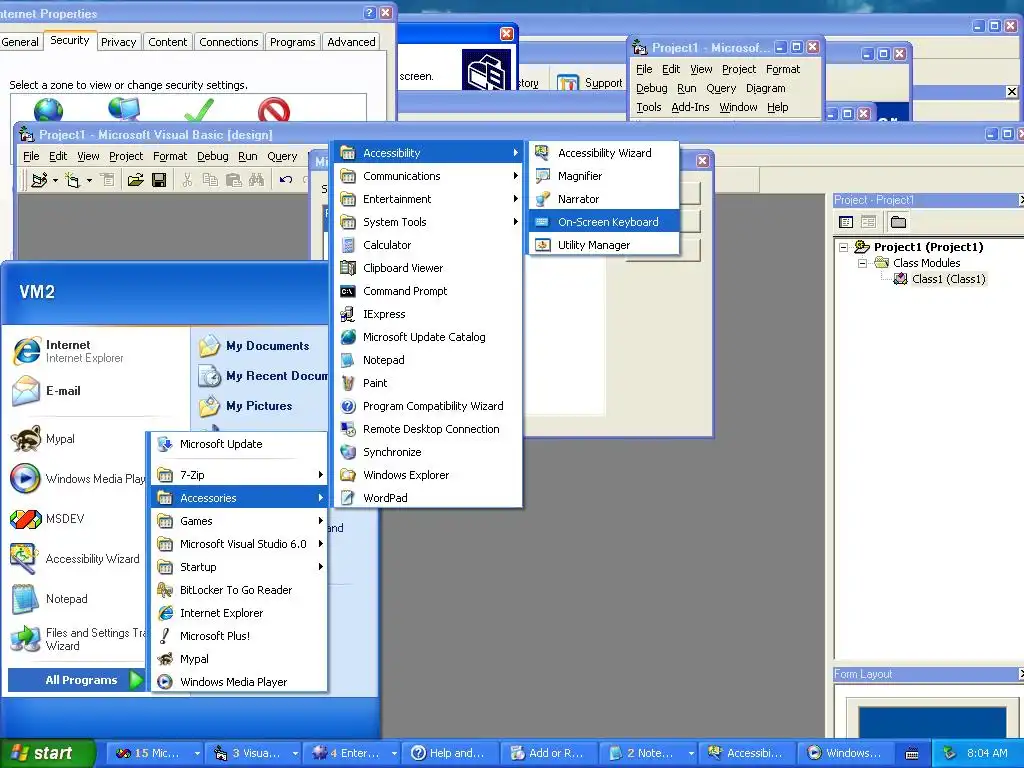Open Microsoft Update in All Programs
Viewport: 1024px width, 768px height.
tap(239, 444)
